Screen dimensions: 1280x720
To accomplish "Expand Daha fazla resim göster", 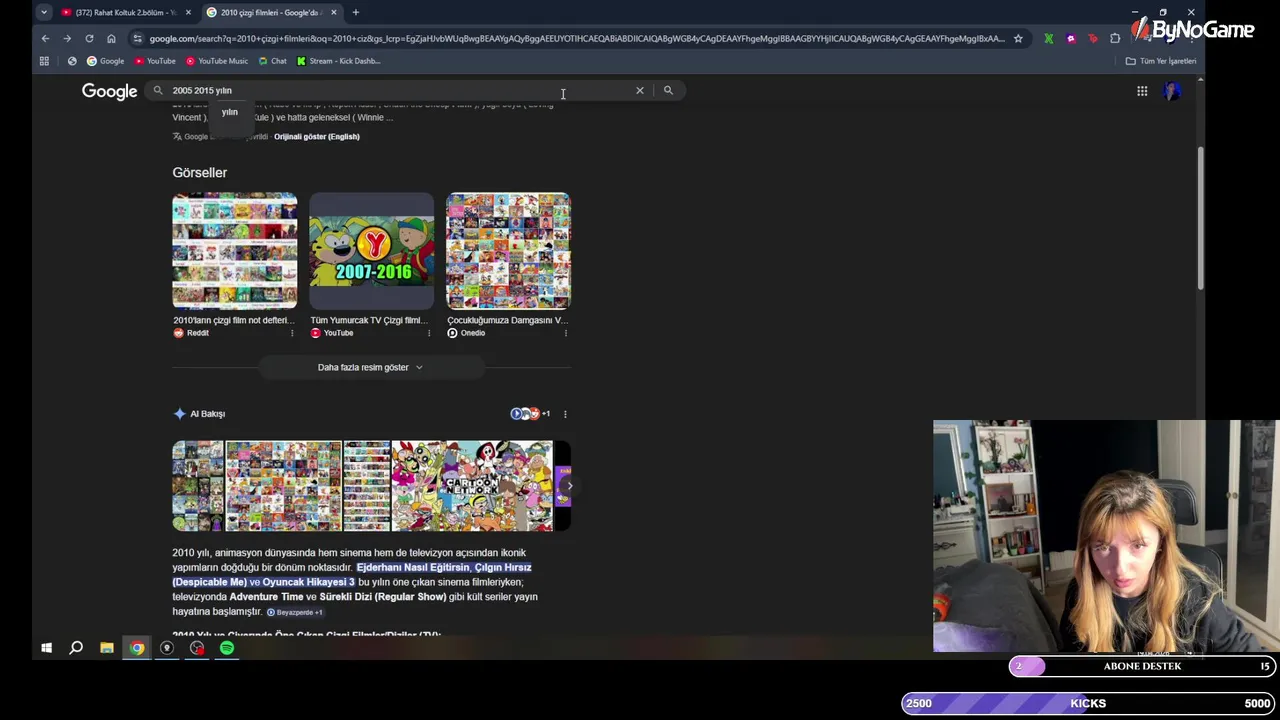I will point(370,367).
